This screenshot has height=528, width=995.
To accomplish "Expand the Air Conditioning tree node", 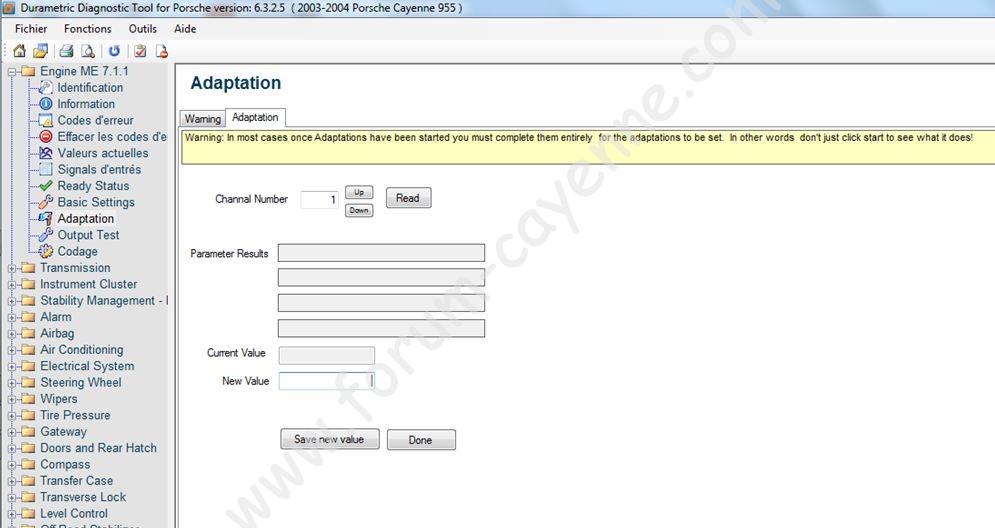I will pyautogui.click(x=11, y=350).
